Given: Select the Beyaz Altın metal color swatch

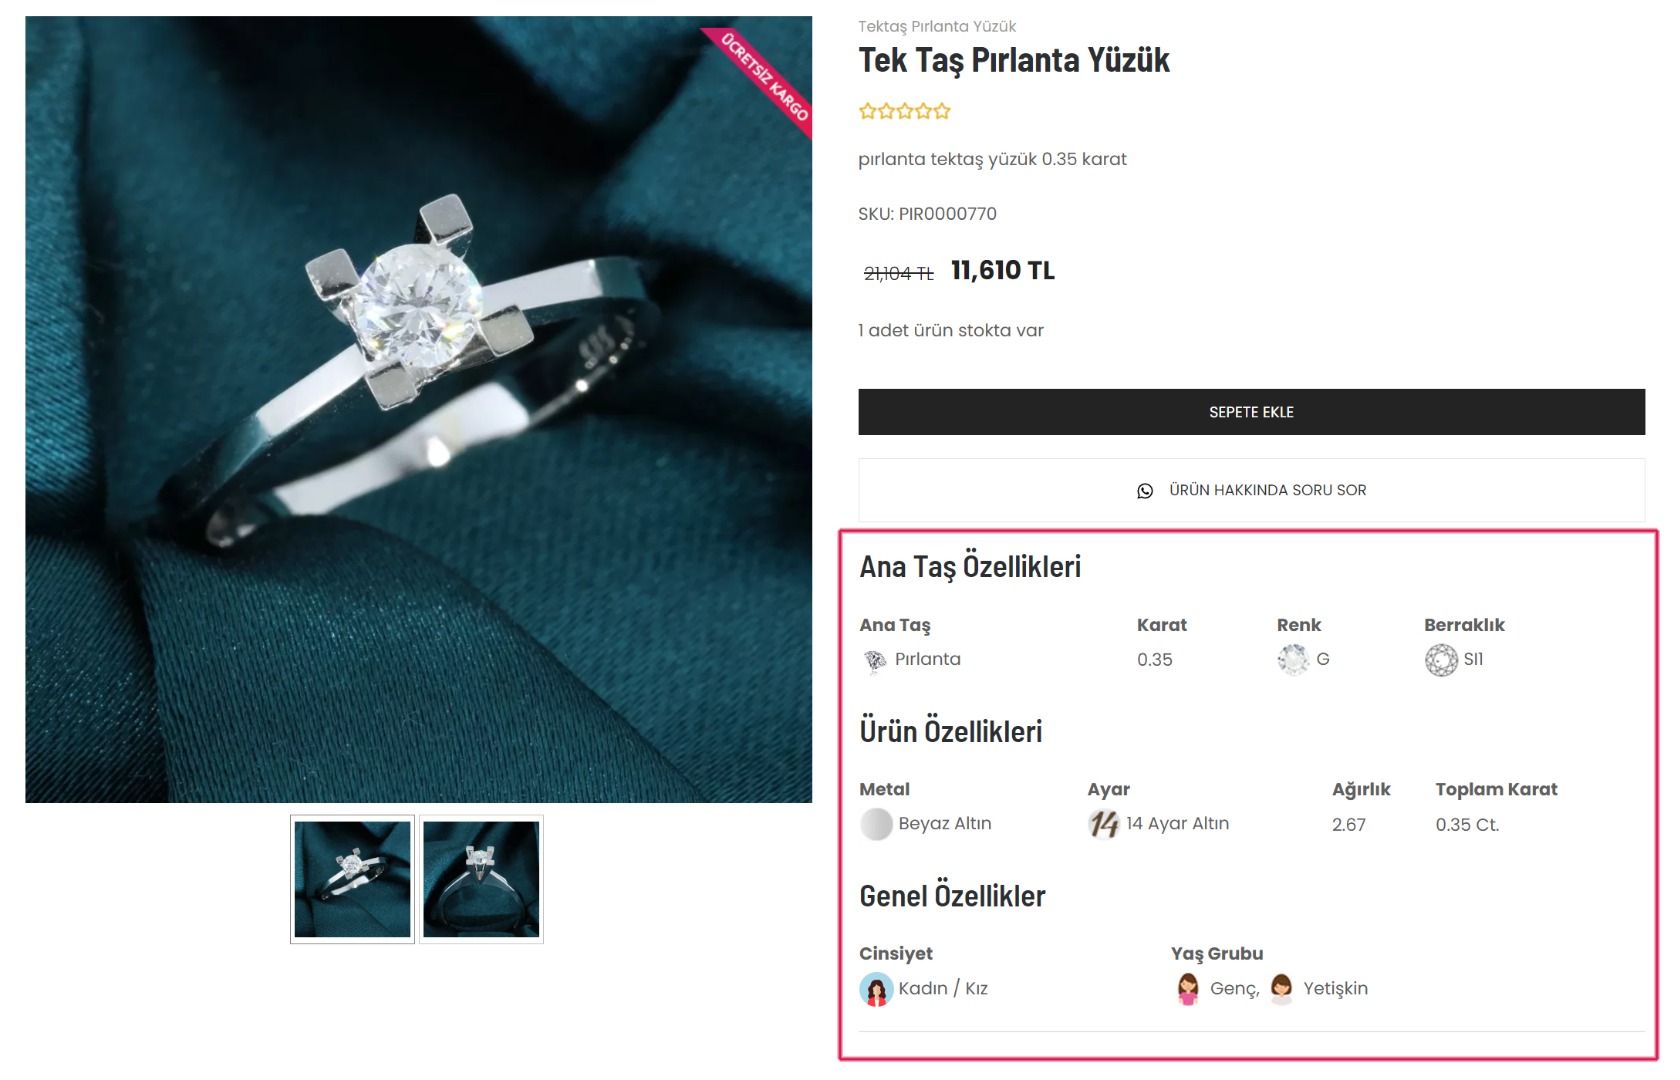Looking at the screenshot, I should point(876,824).
